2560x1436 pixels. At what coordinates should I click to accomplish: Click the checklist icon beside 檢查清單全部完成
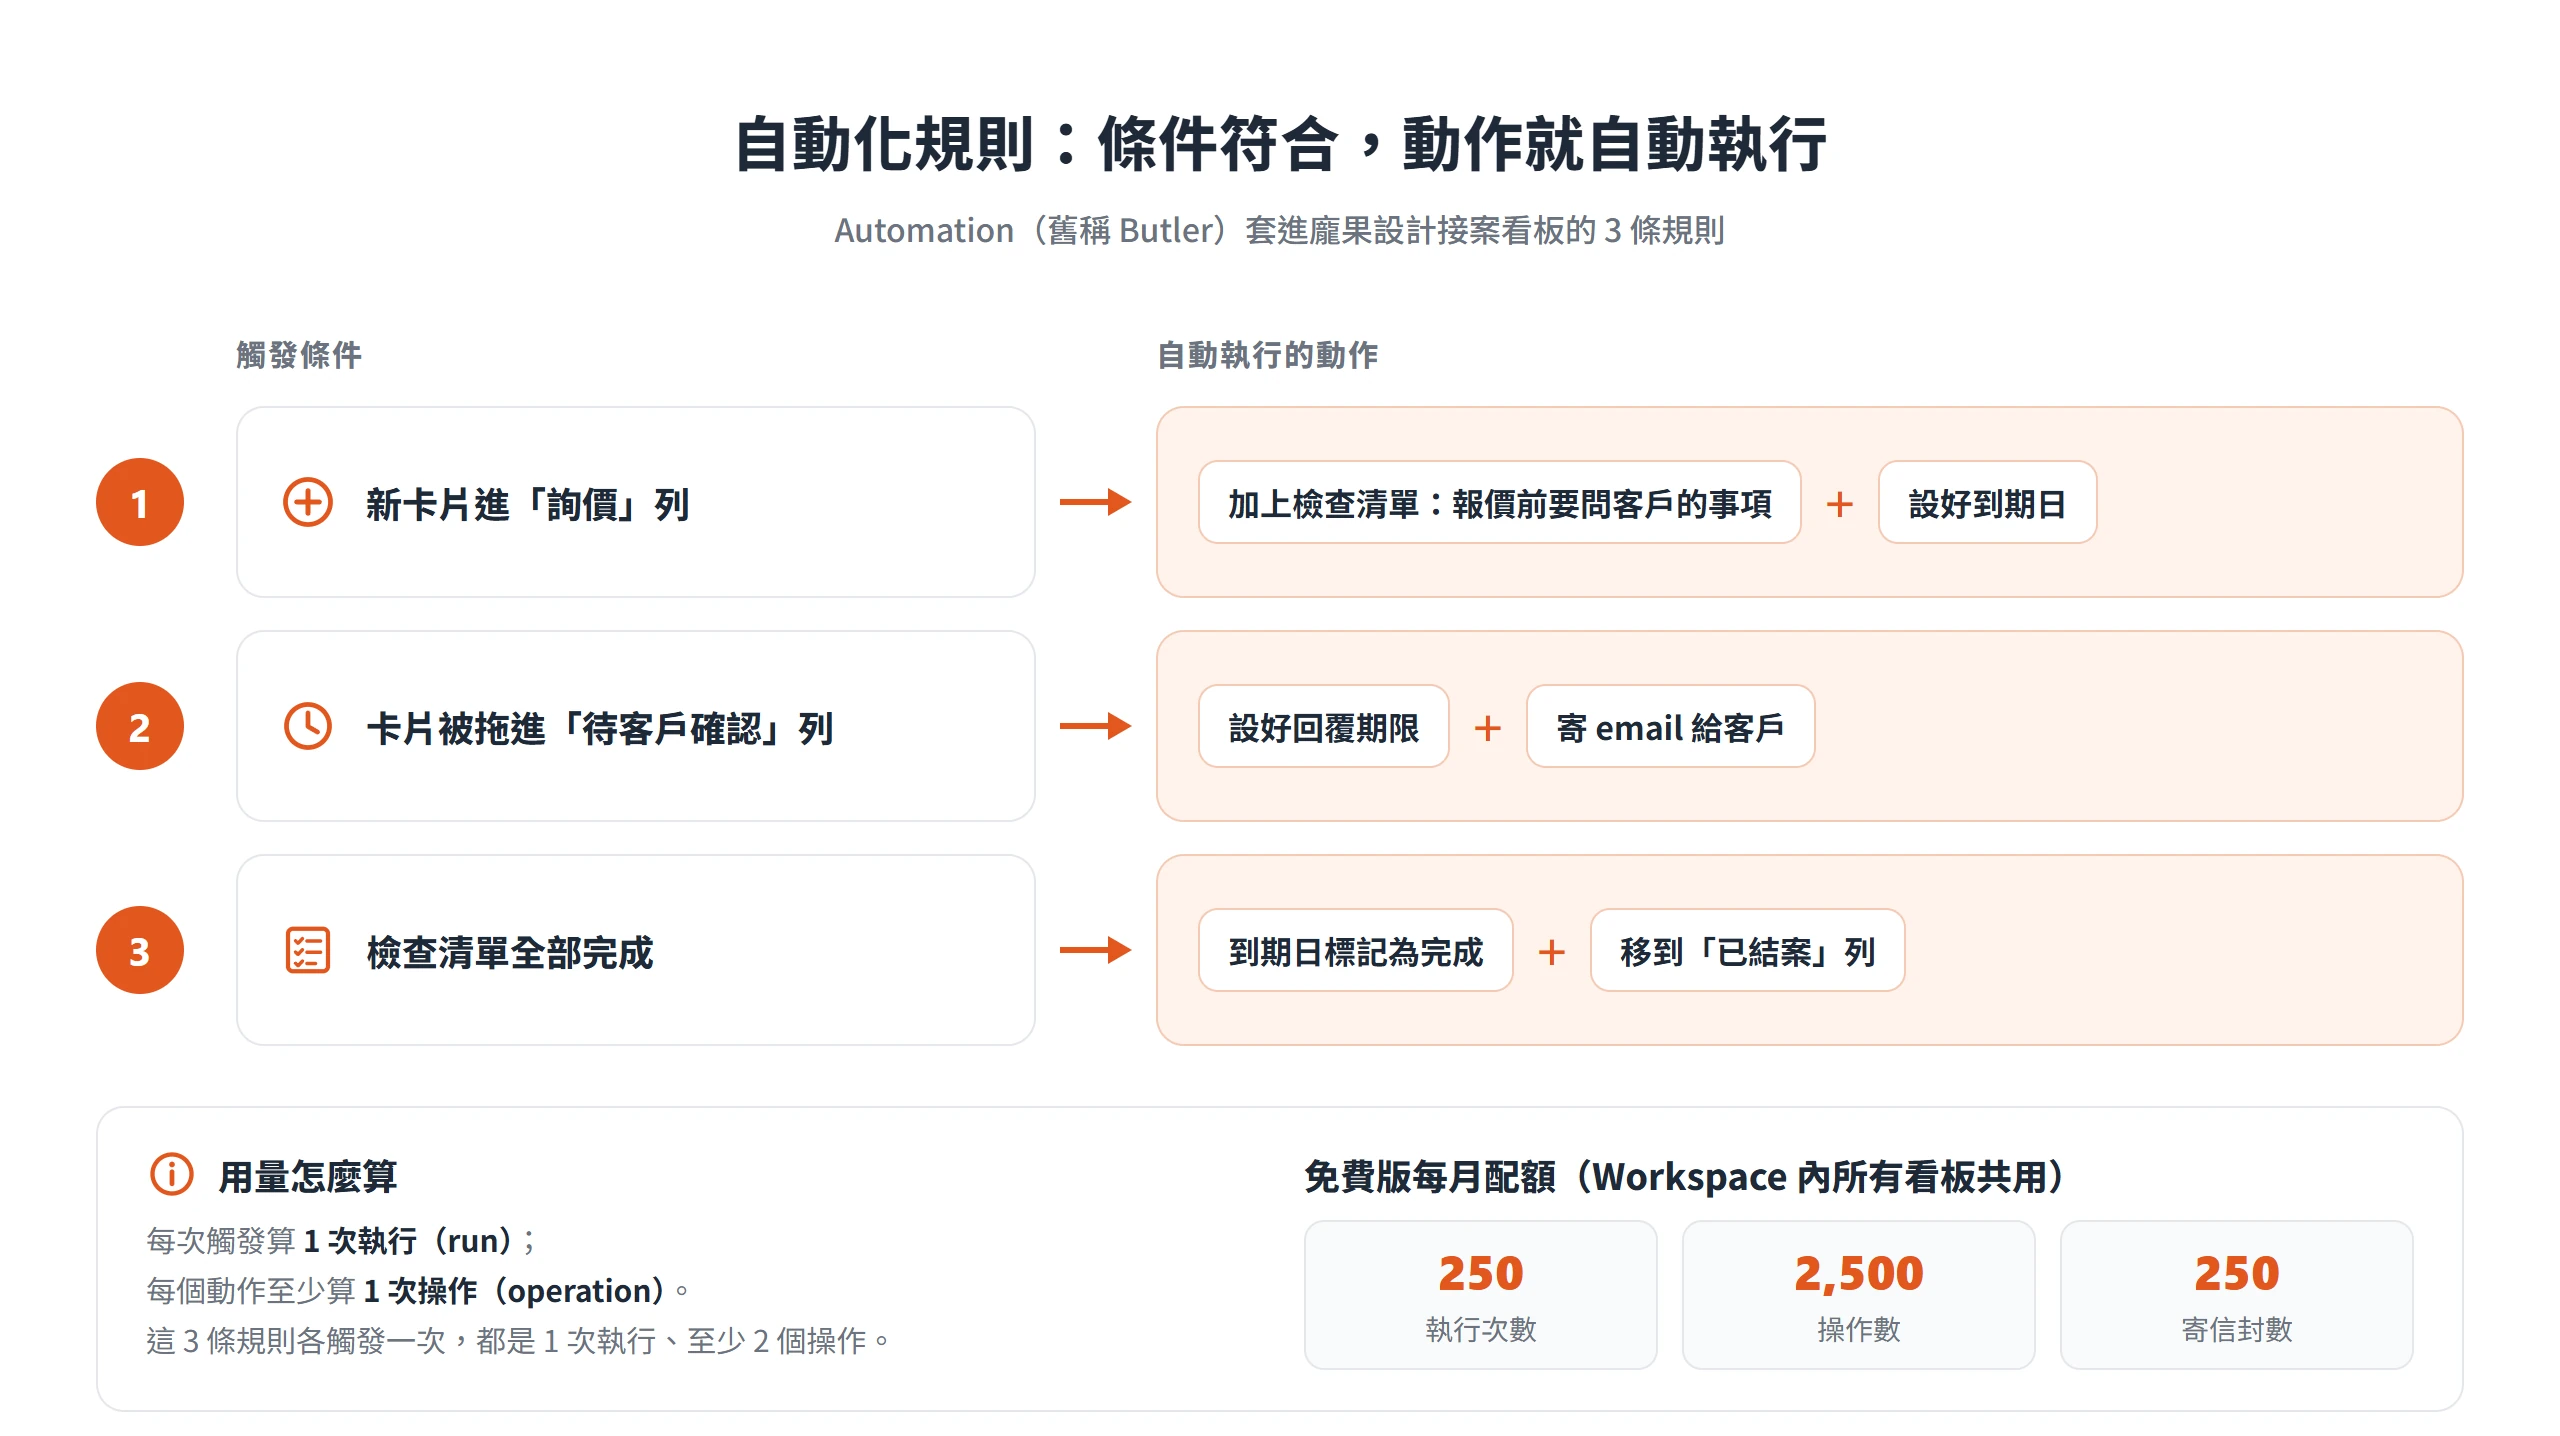(308, 950)
